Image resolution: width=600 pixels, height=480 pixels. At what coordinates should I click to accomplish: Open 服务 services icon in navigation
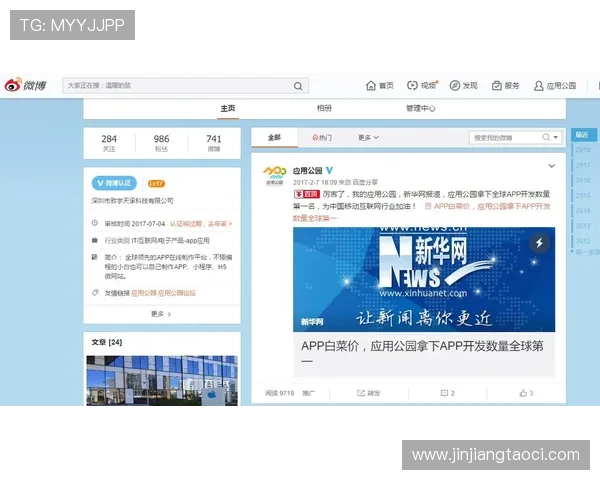(x=497, y=85)
